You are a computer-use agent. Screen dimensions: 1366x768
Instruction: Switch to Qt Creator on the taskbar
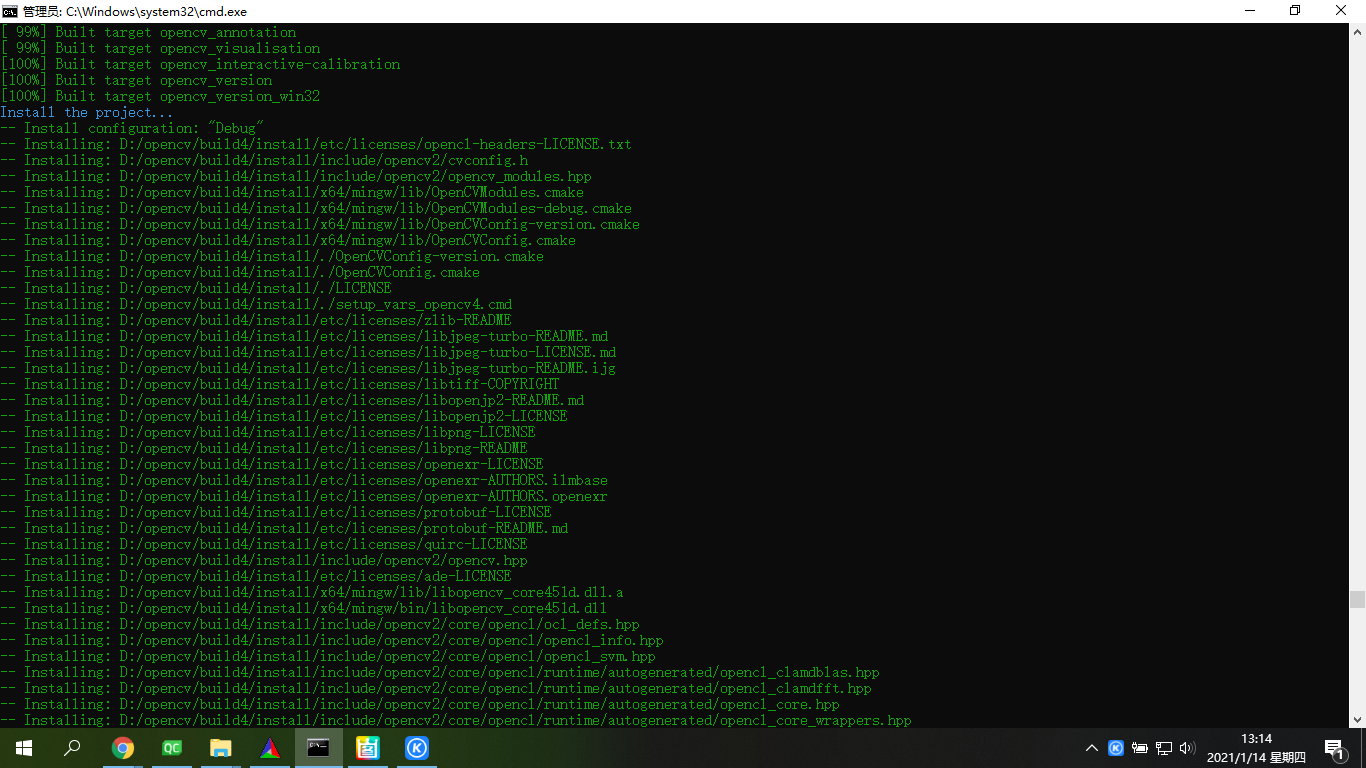(x=172, y=748)
